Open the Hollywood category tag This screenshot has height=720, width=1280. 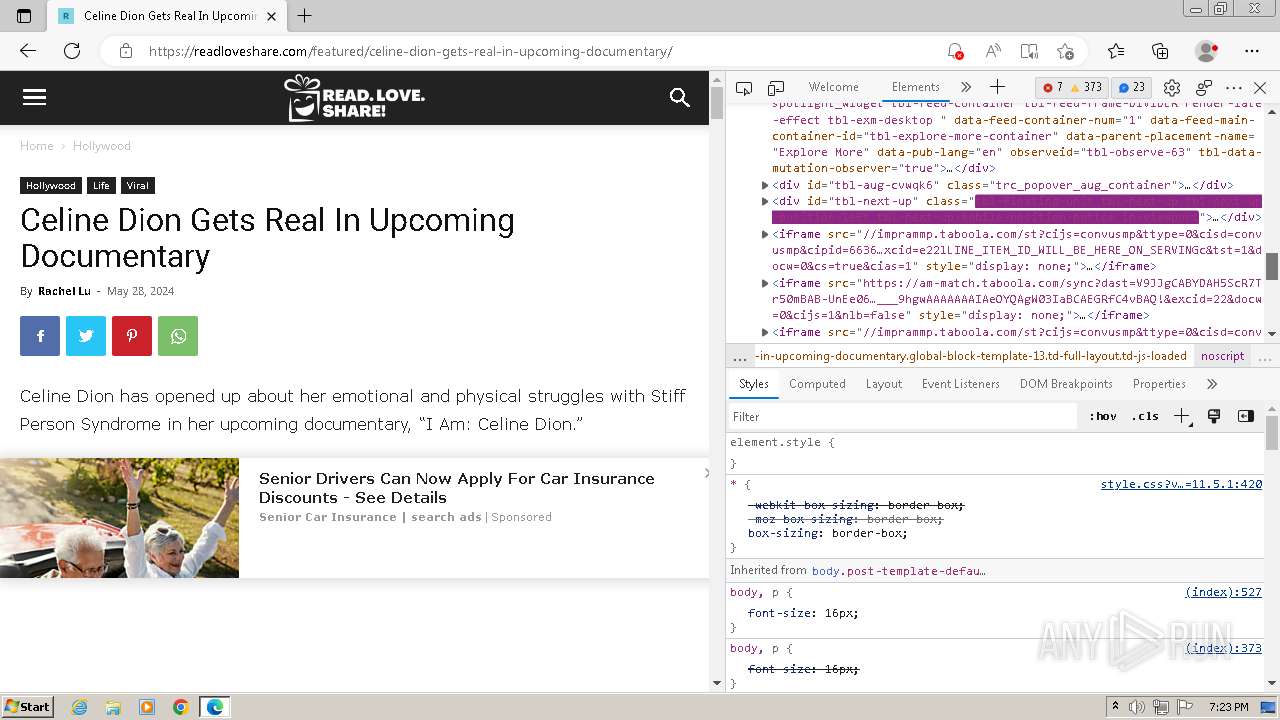pyautogui.click(x=51, y=186)
